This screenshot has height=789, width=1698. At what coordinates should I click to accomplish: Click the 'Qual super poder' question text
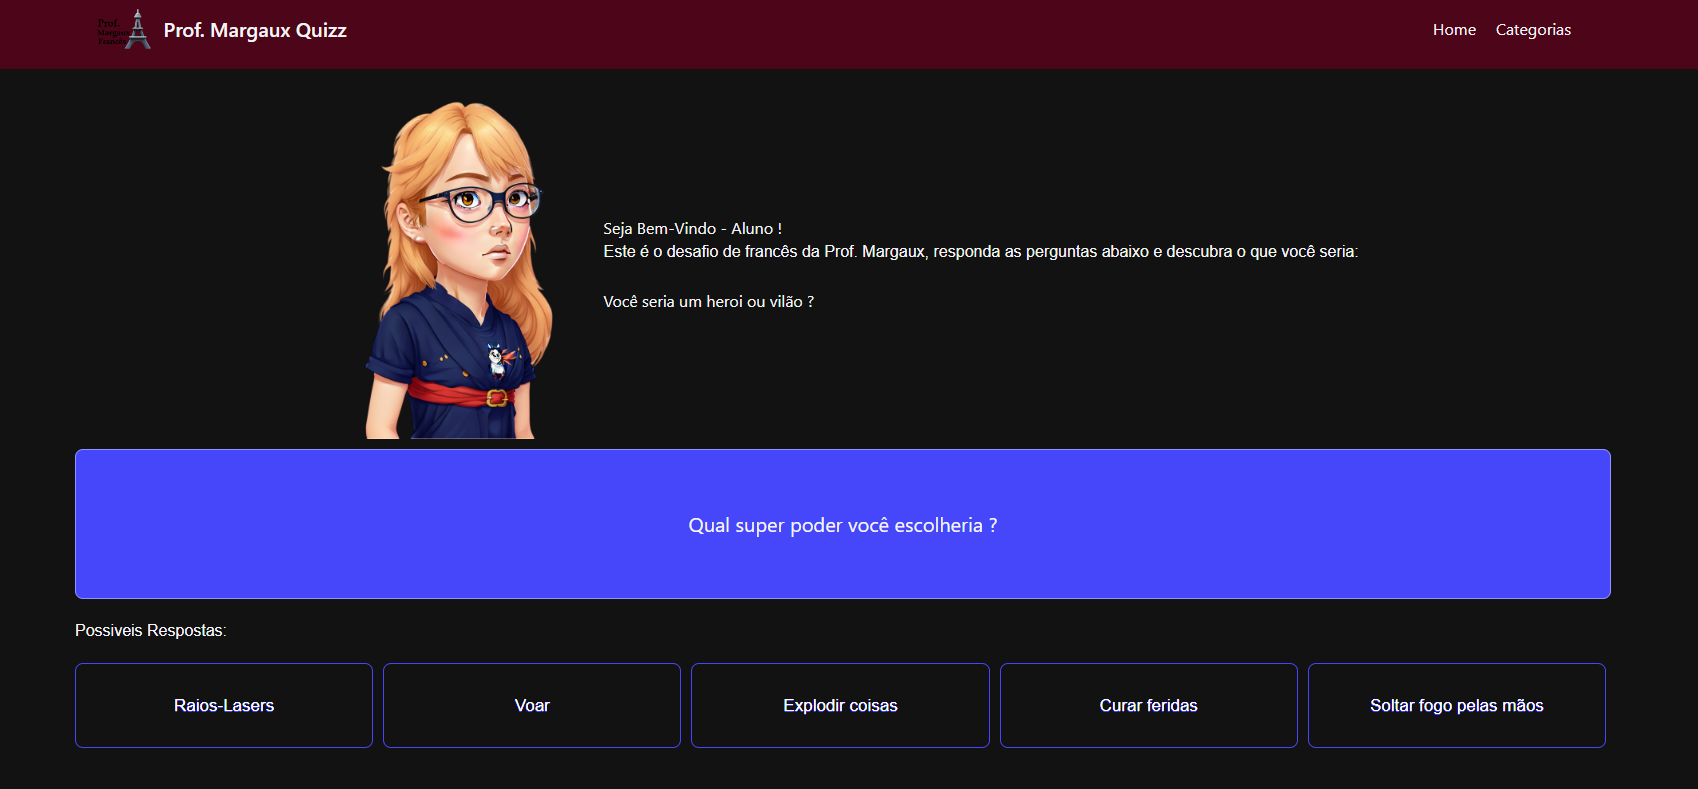click(x=843, y=525)
